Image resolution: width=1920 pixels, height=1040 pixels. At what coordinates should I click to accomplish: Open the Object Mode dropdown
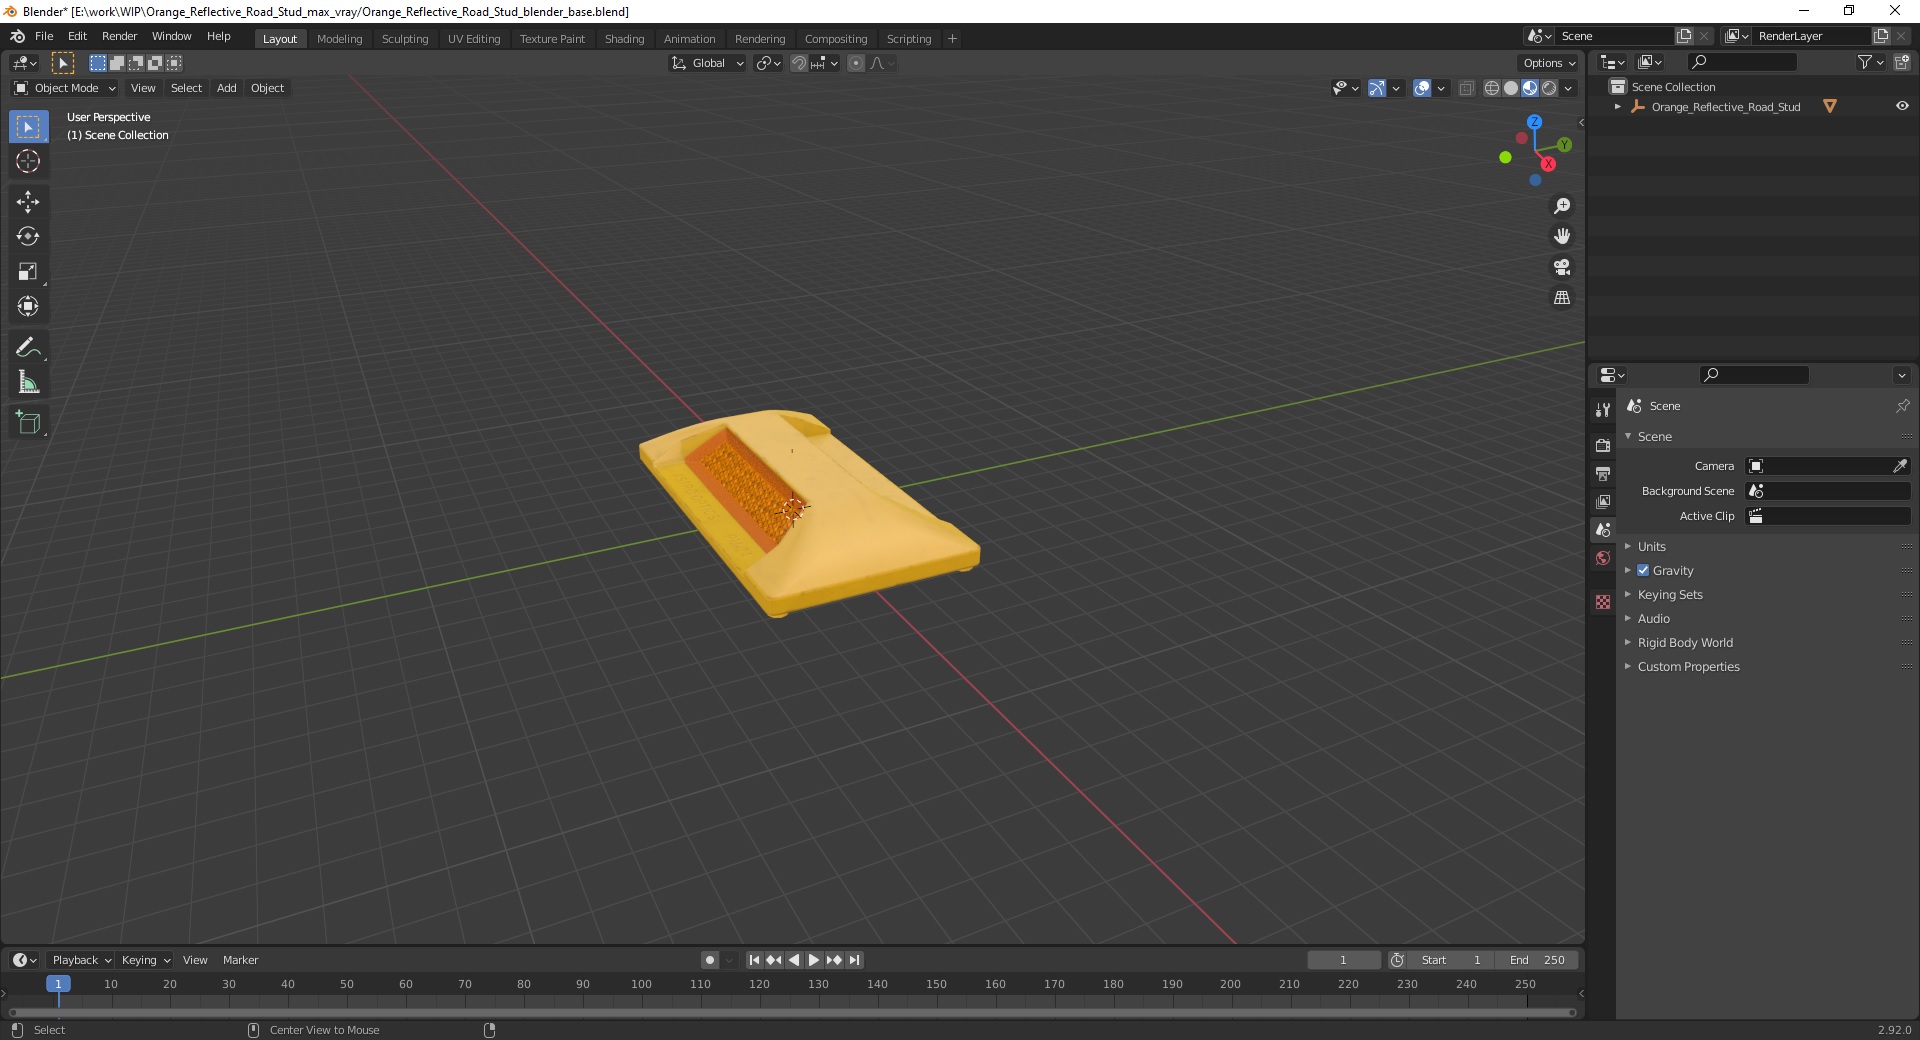point(64,88)
